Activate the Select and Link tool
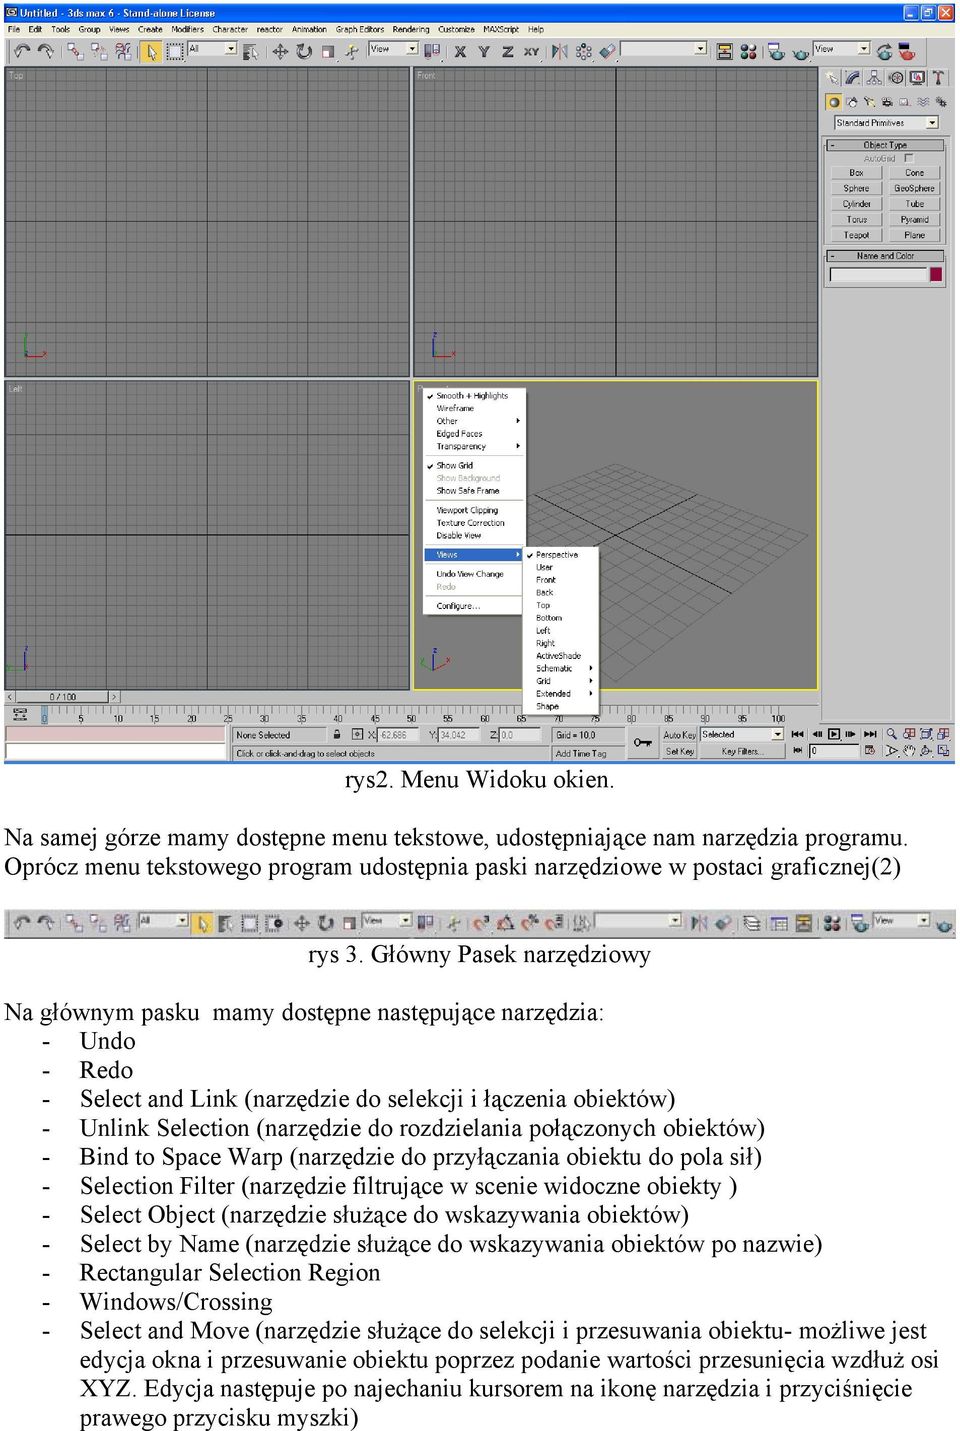Screen dimensions: 960x1431 (x=76, y=50)
